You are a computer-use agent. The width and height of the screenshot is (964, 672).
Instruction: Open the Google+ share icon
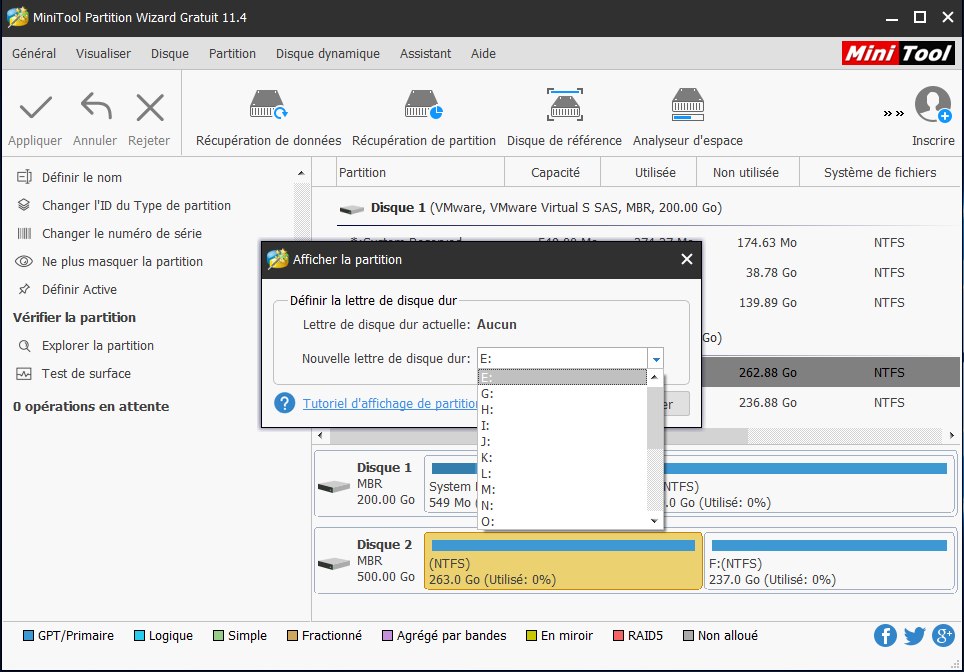(943, 636)
